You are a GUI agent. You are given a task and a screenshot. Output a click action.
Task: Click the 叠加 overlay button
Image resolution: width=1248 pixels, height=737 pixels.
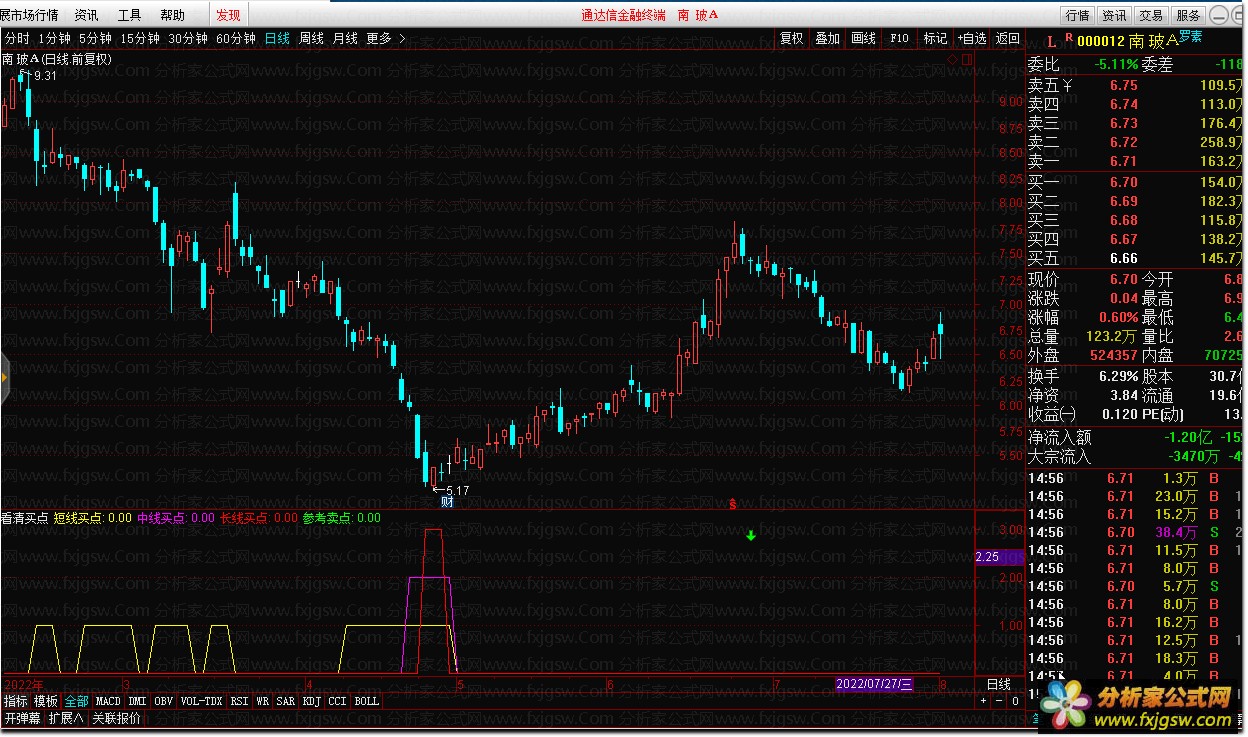(x=827, y=38)
